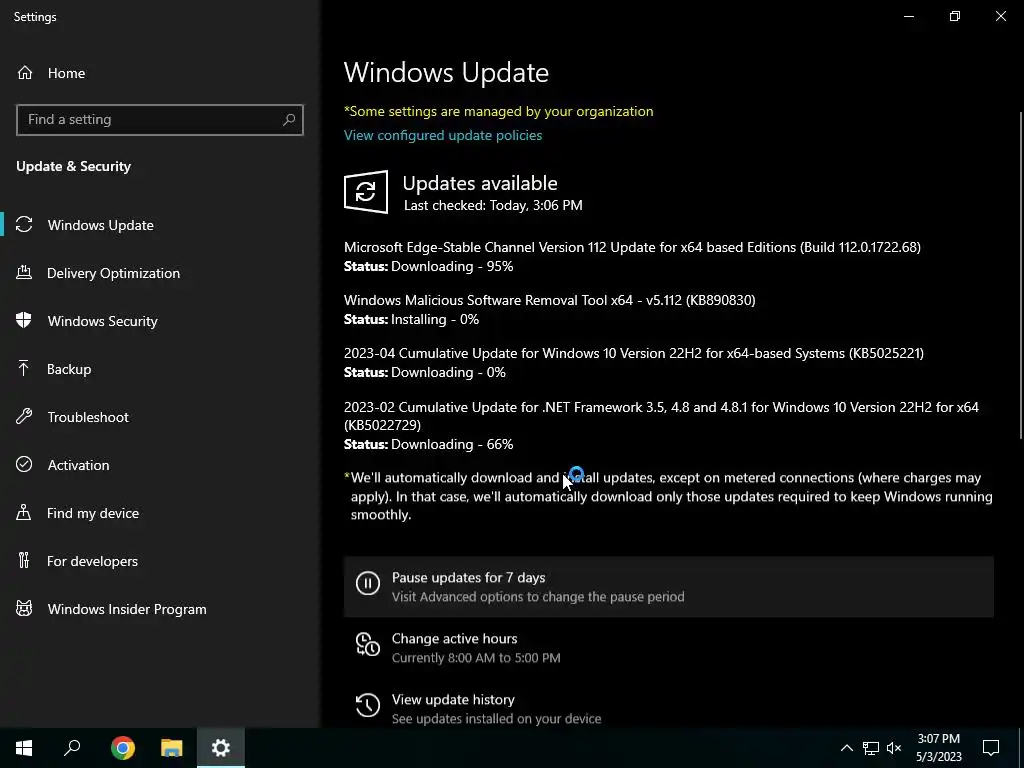Click the Settings page vertical scrollbar
This screenshot has height=768, width=1024.
tap(1020, 274)
